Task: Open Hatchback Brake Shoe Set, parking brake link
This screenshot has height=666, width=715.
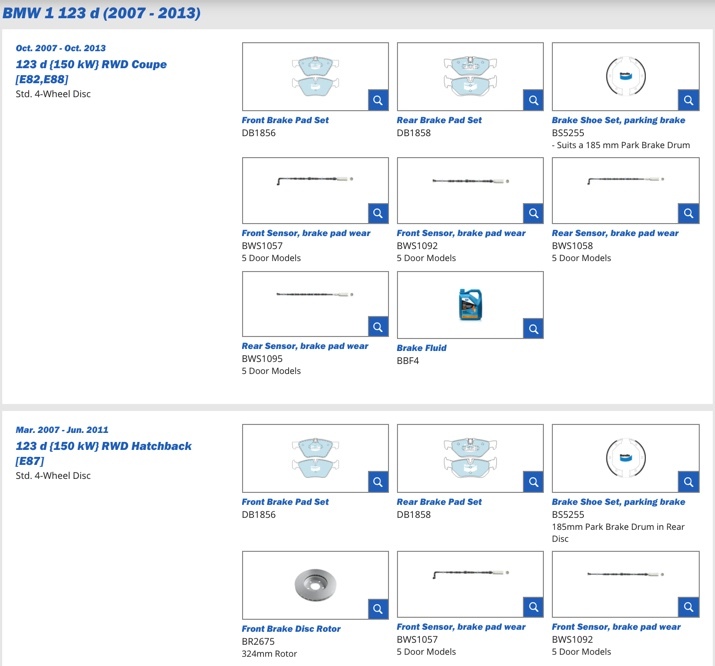Action: point(618,502)
